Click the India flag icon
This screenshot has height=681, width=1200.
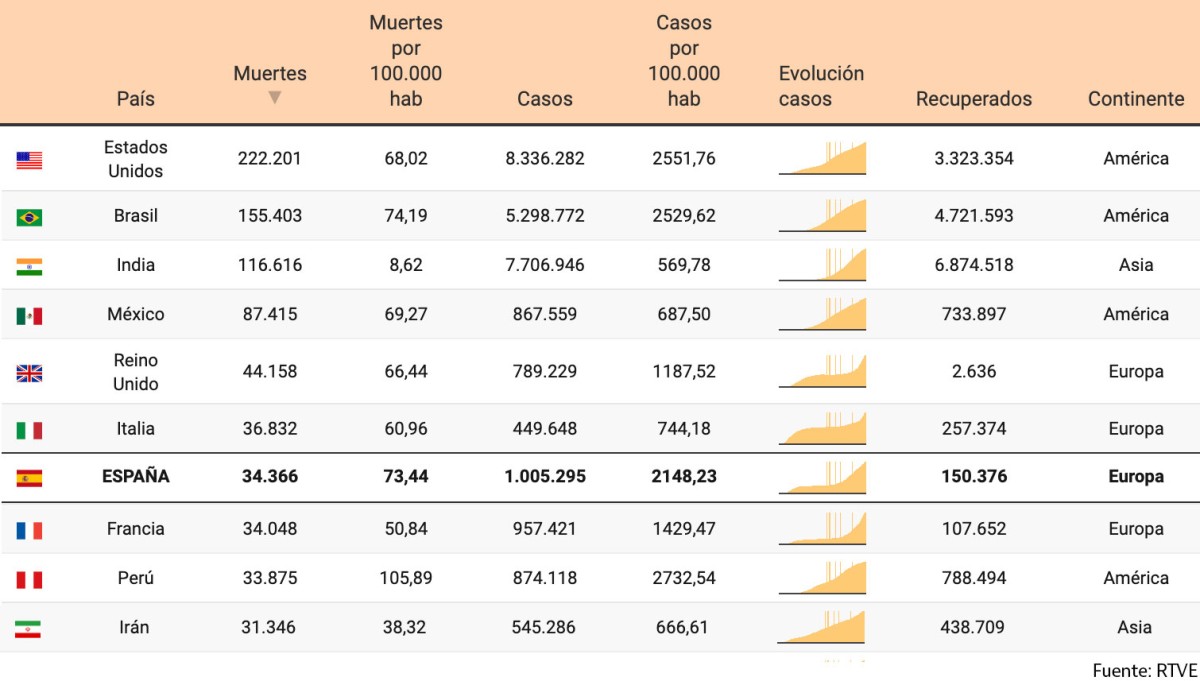click(29, 264)
